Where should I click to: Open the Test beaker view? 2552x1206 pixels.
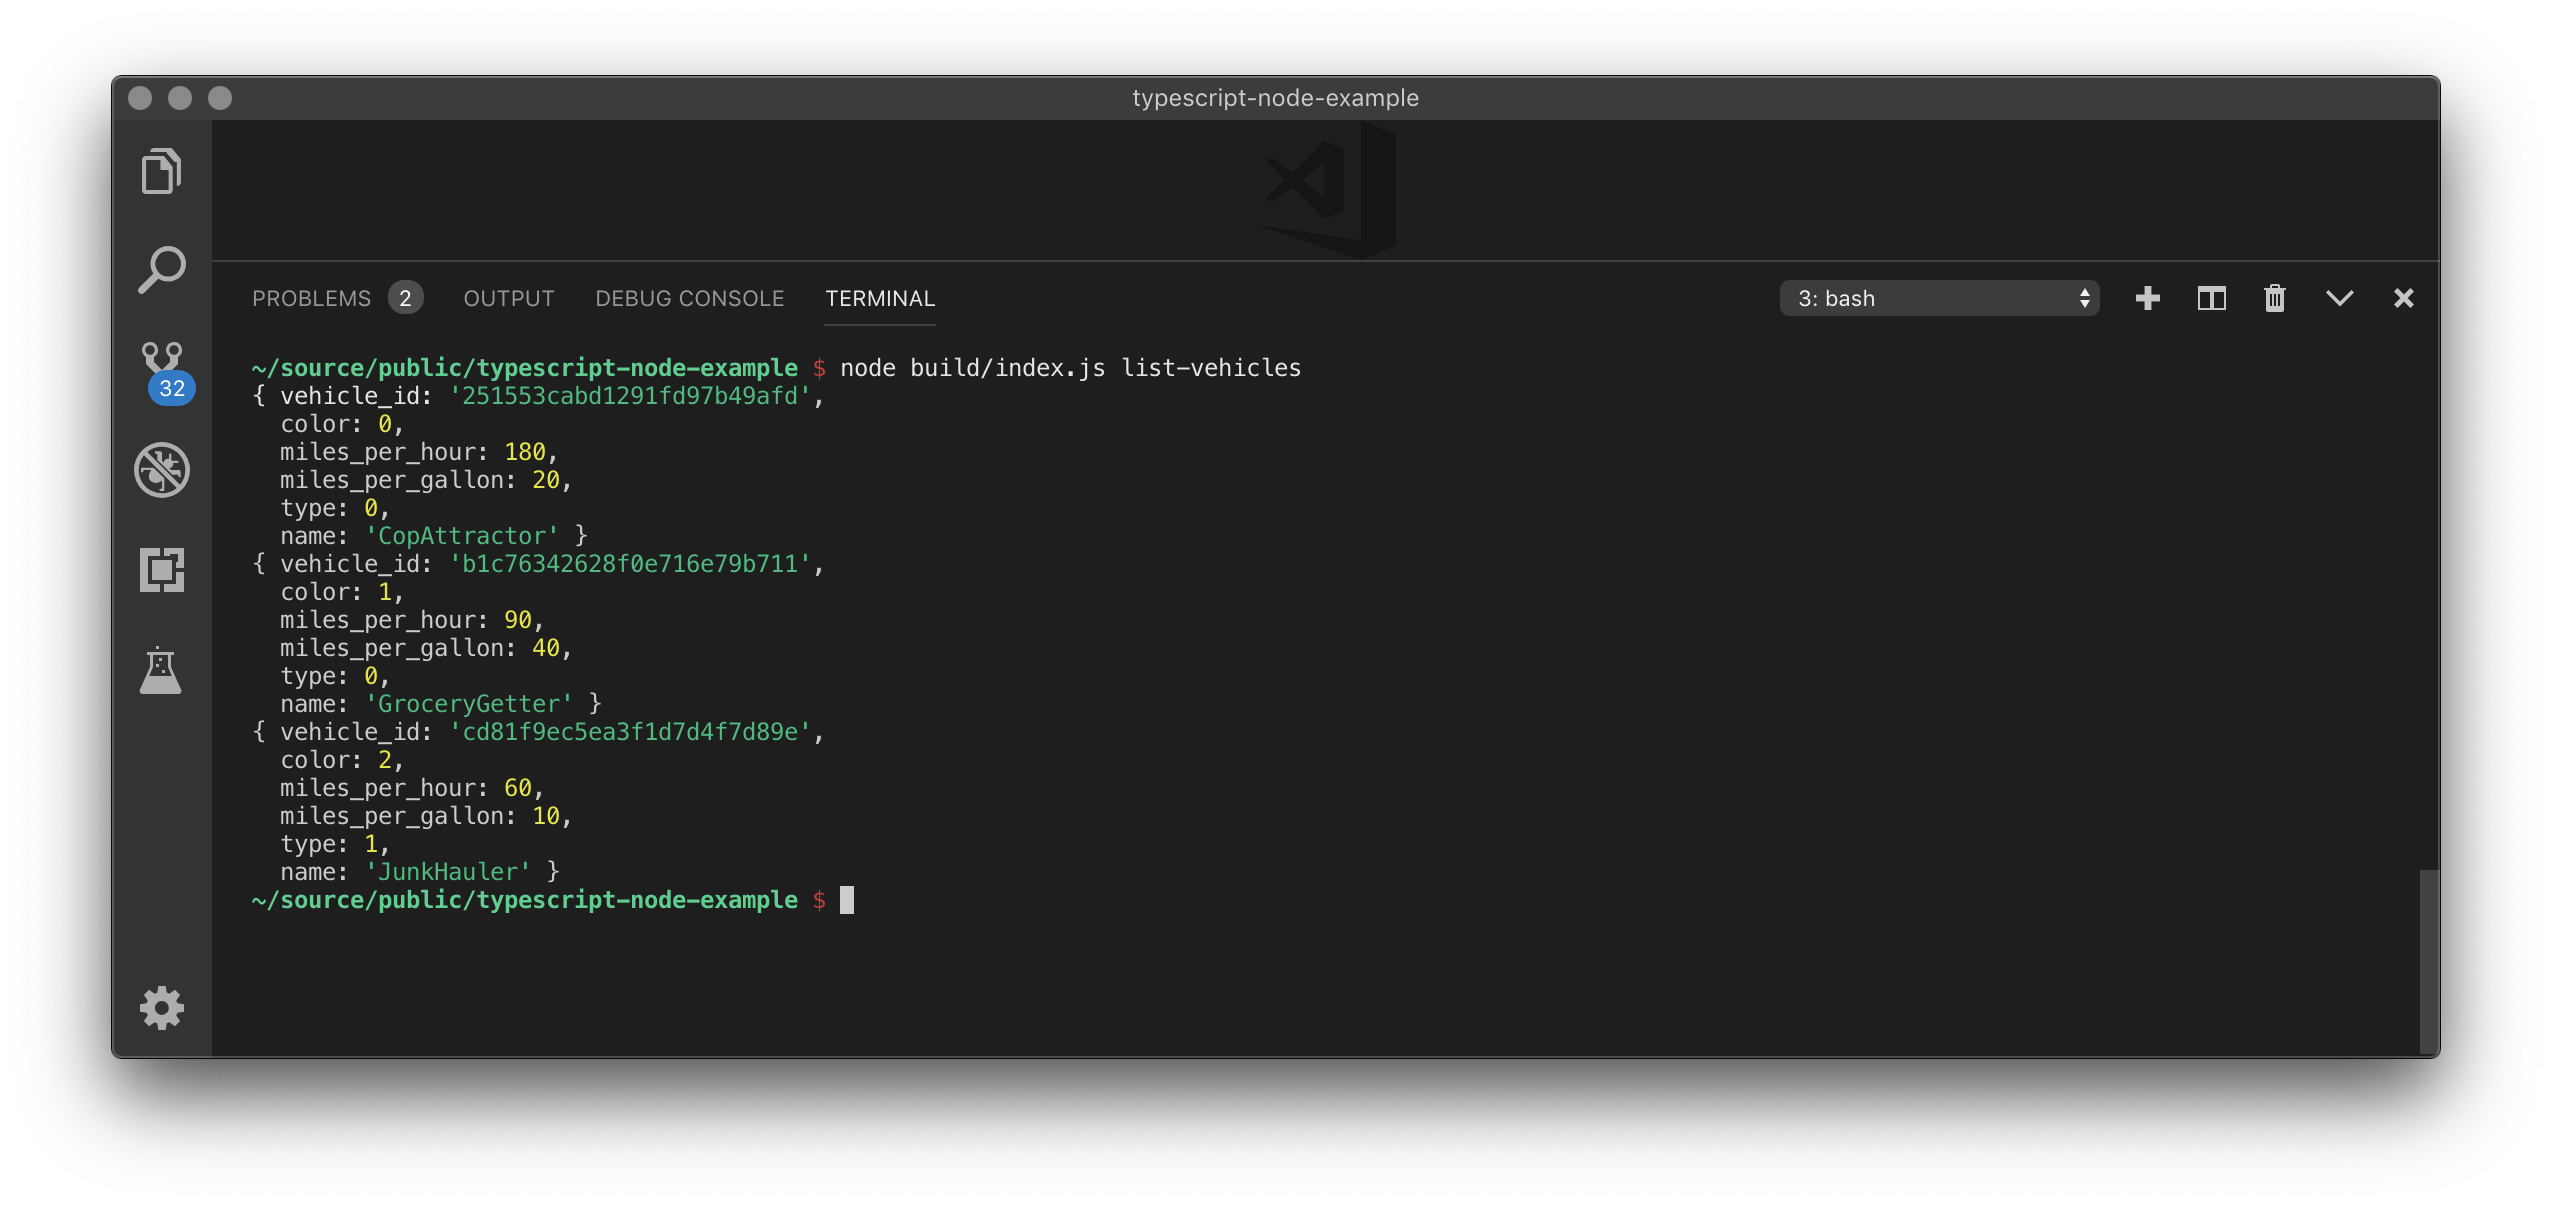(161, 670)
